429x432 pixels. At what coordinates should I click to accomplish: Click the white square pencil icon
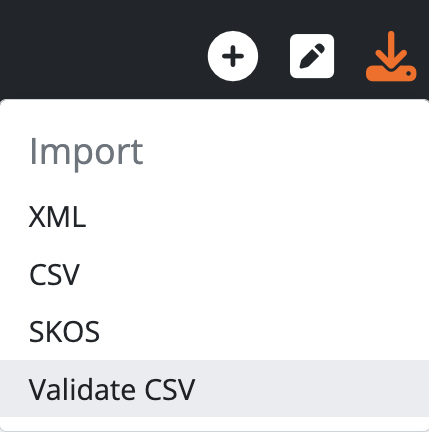312,56
